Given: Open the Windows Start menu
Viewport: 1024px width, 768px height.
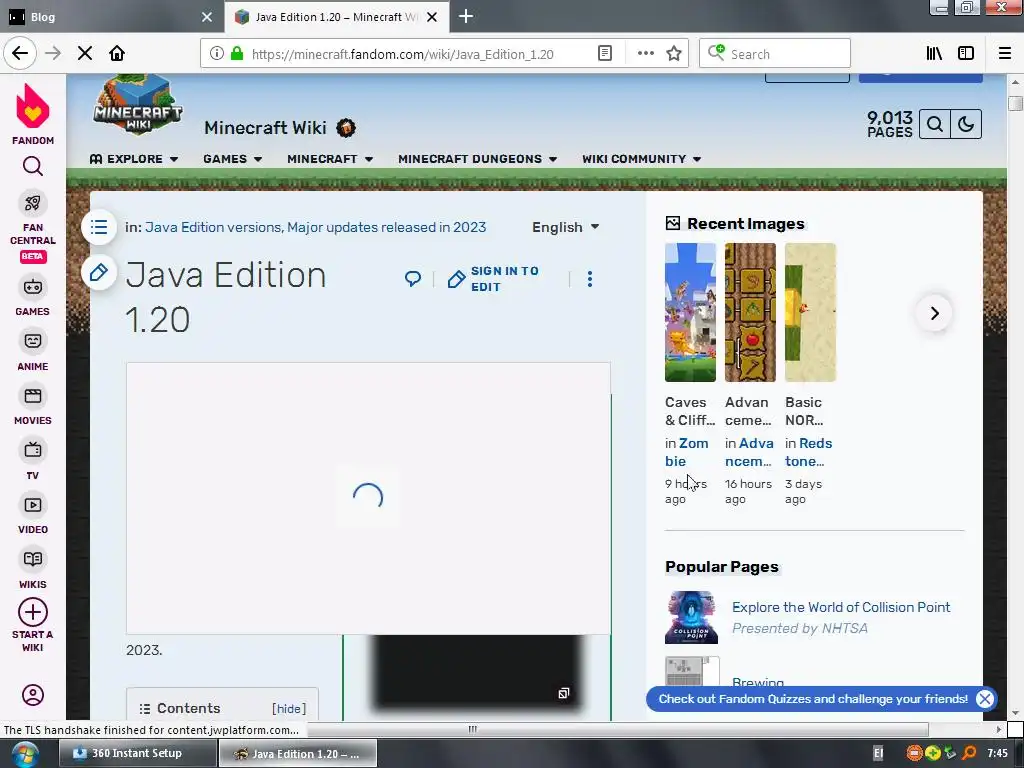Looking at the screenshot, I should tap(25, 754).
